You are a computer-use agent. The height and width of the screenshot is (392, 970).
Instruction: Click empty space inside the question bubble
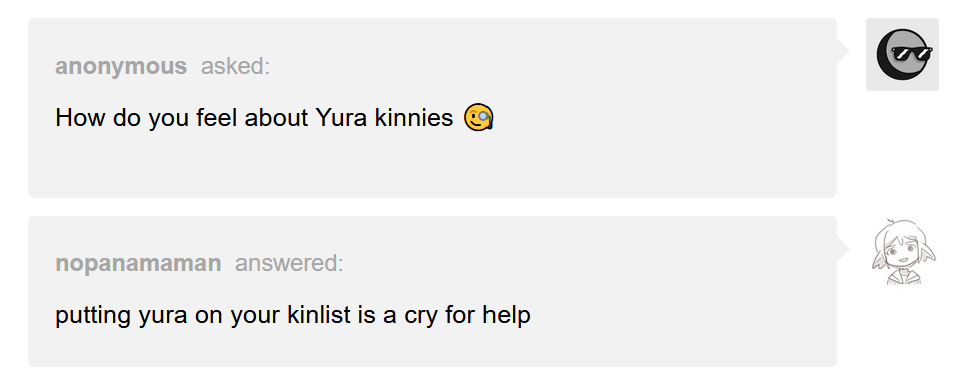pos(619,161)
